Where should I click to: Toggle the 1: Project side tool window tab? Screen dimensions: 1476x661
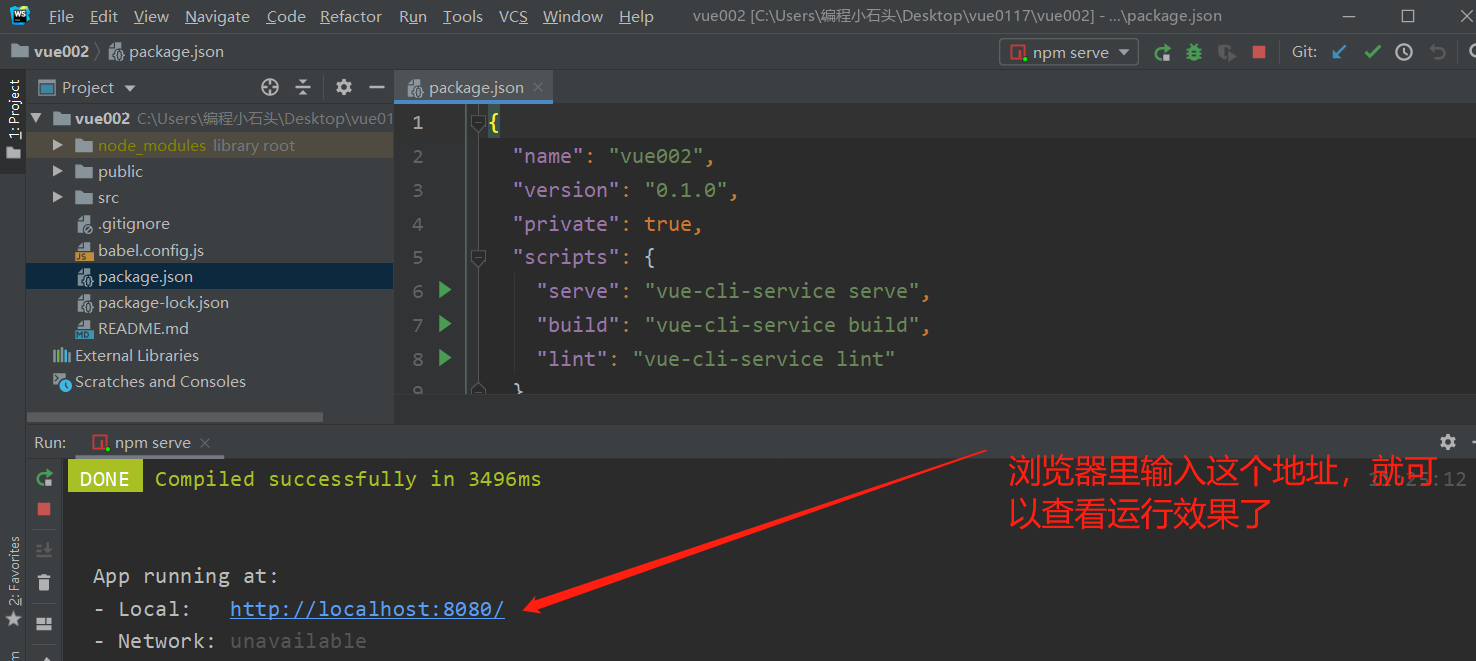point(13,120)
